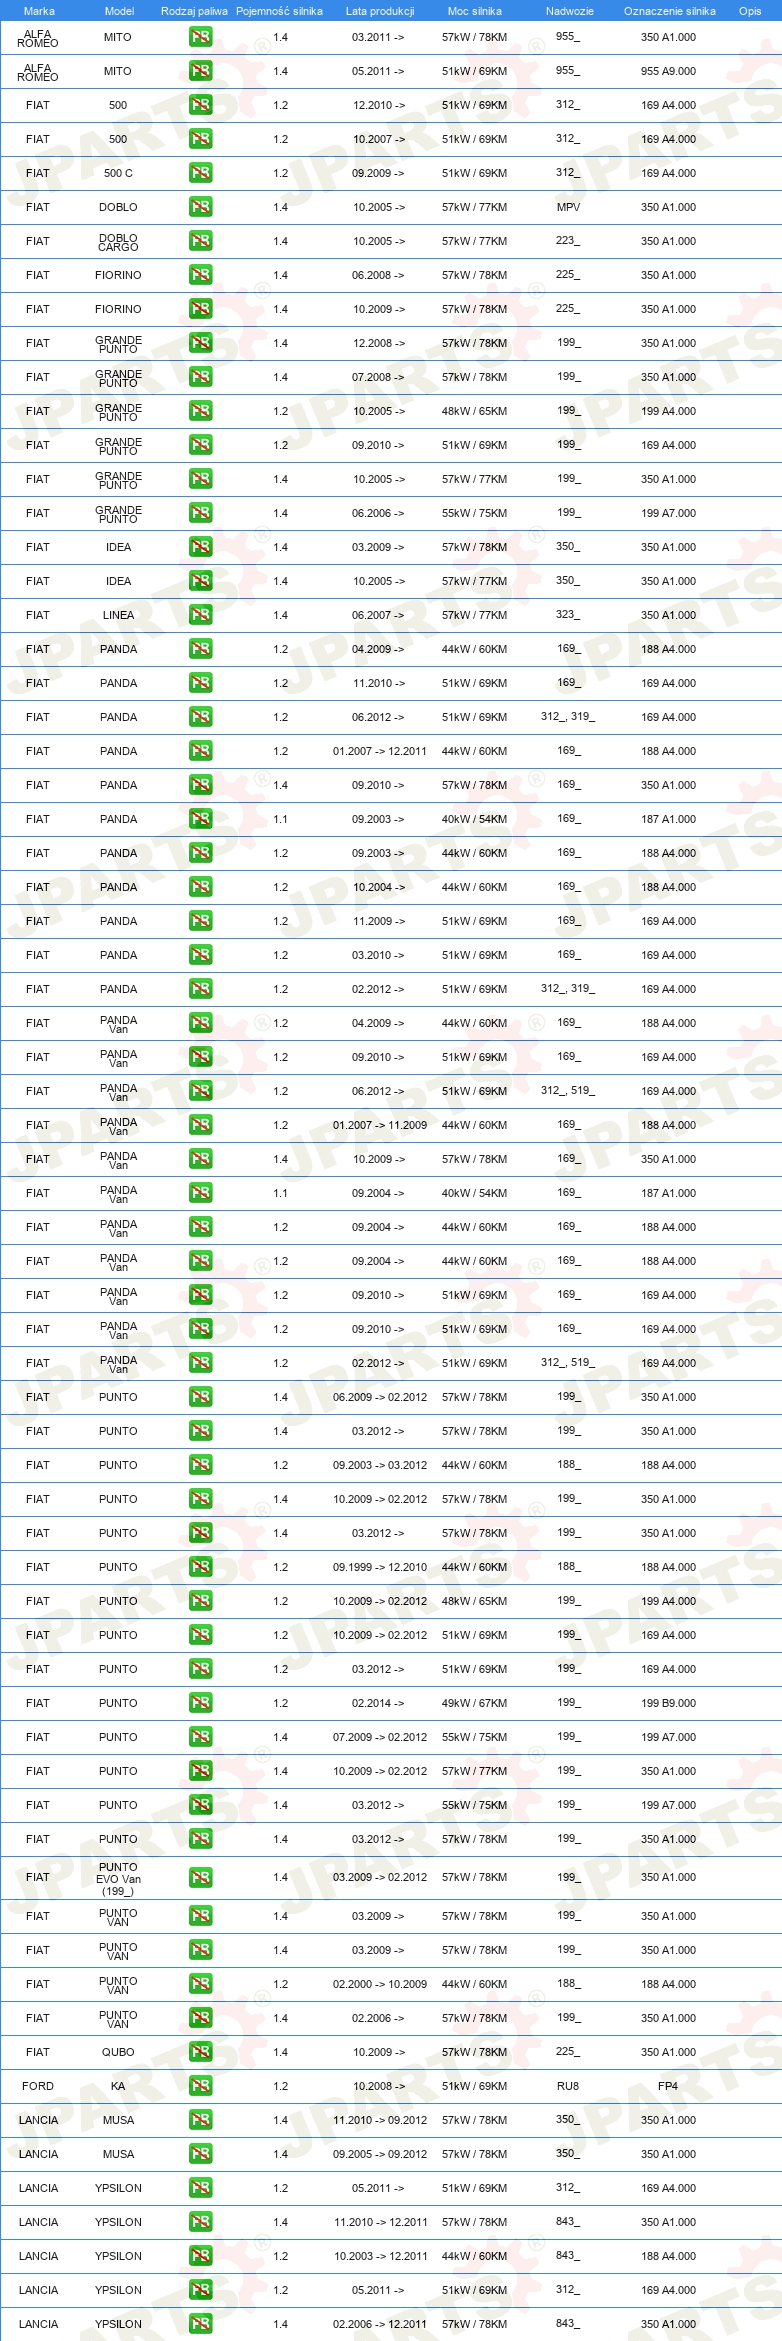Click the Model column header

point(119,11)
